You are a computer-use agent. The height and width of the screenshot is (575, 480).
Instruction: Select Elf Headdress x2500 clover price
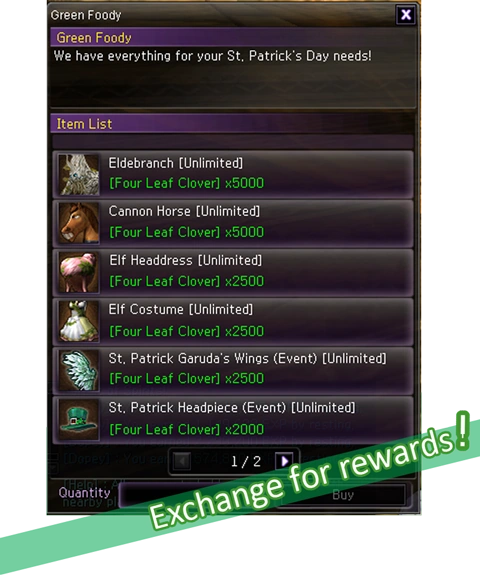pyautogui.click(x=187, y=282)
